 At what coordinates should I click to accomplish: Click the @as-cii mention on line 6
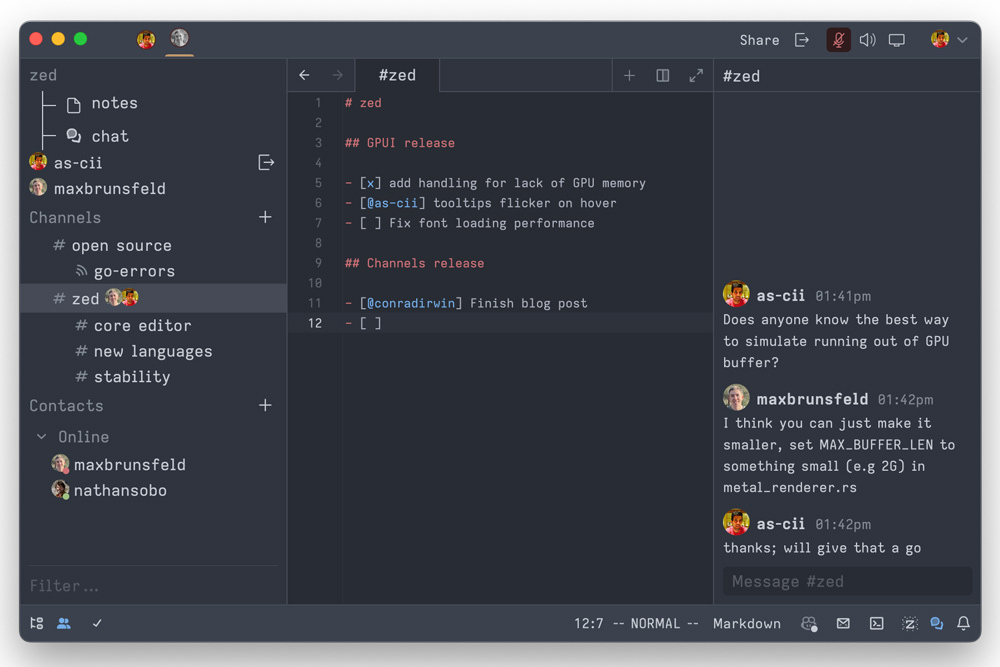pos(392,203)
